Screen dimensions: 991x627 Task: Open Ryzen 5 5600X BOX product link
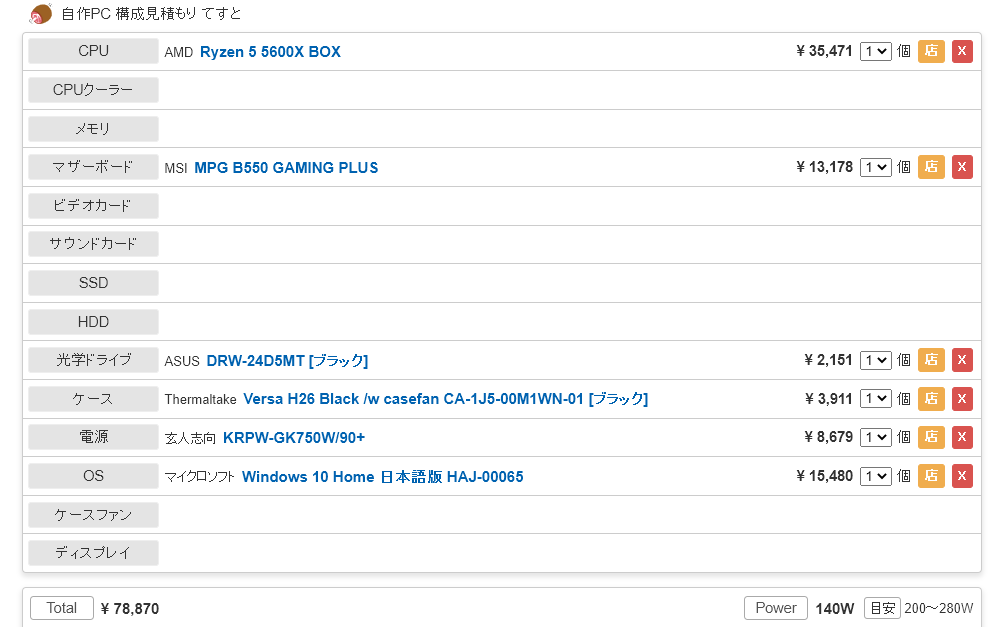[x=270, y=52]
